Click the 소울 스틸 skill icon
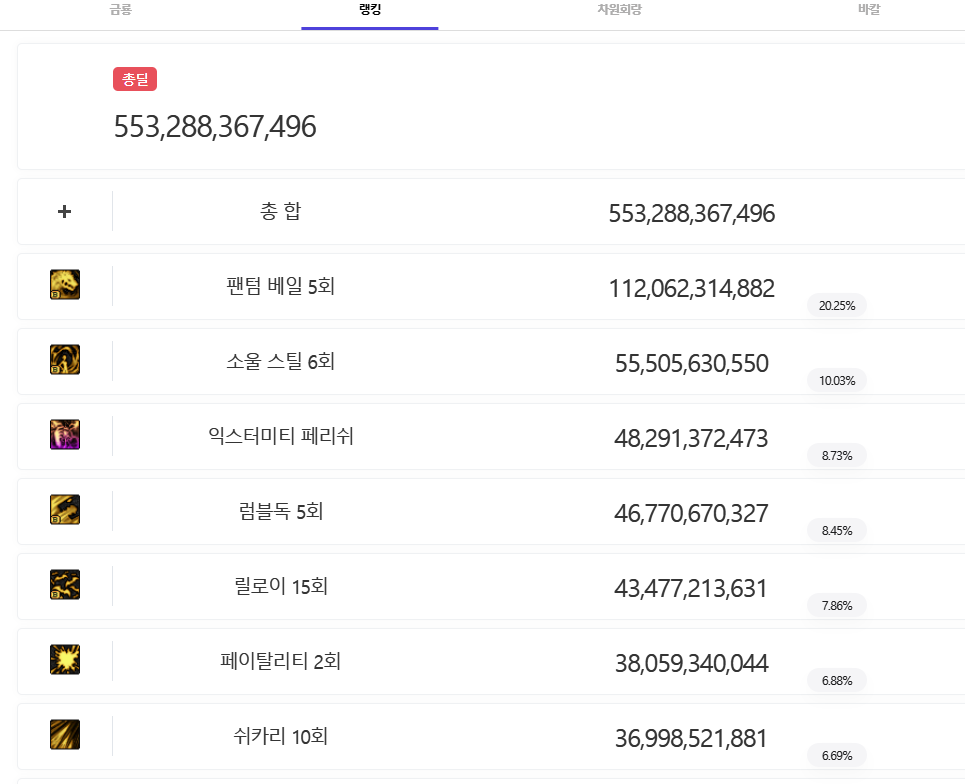The image size is (965, 784). (x=65, y=360)
